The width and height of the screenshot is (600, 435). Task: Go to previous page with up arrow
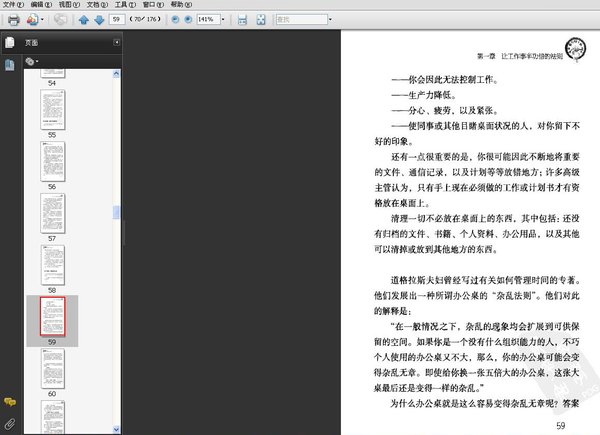tap(83, 19)
